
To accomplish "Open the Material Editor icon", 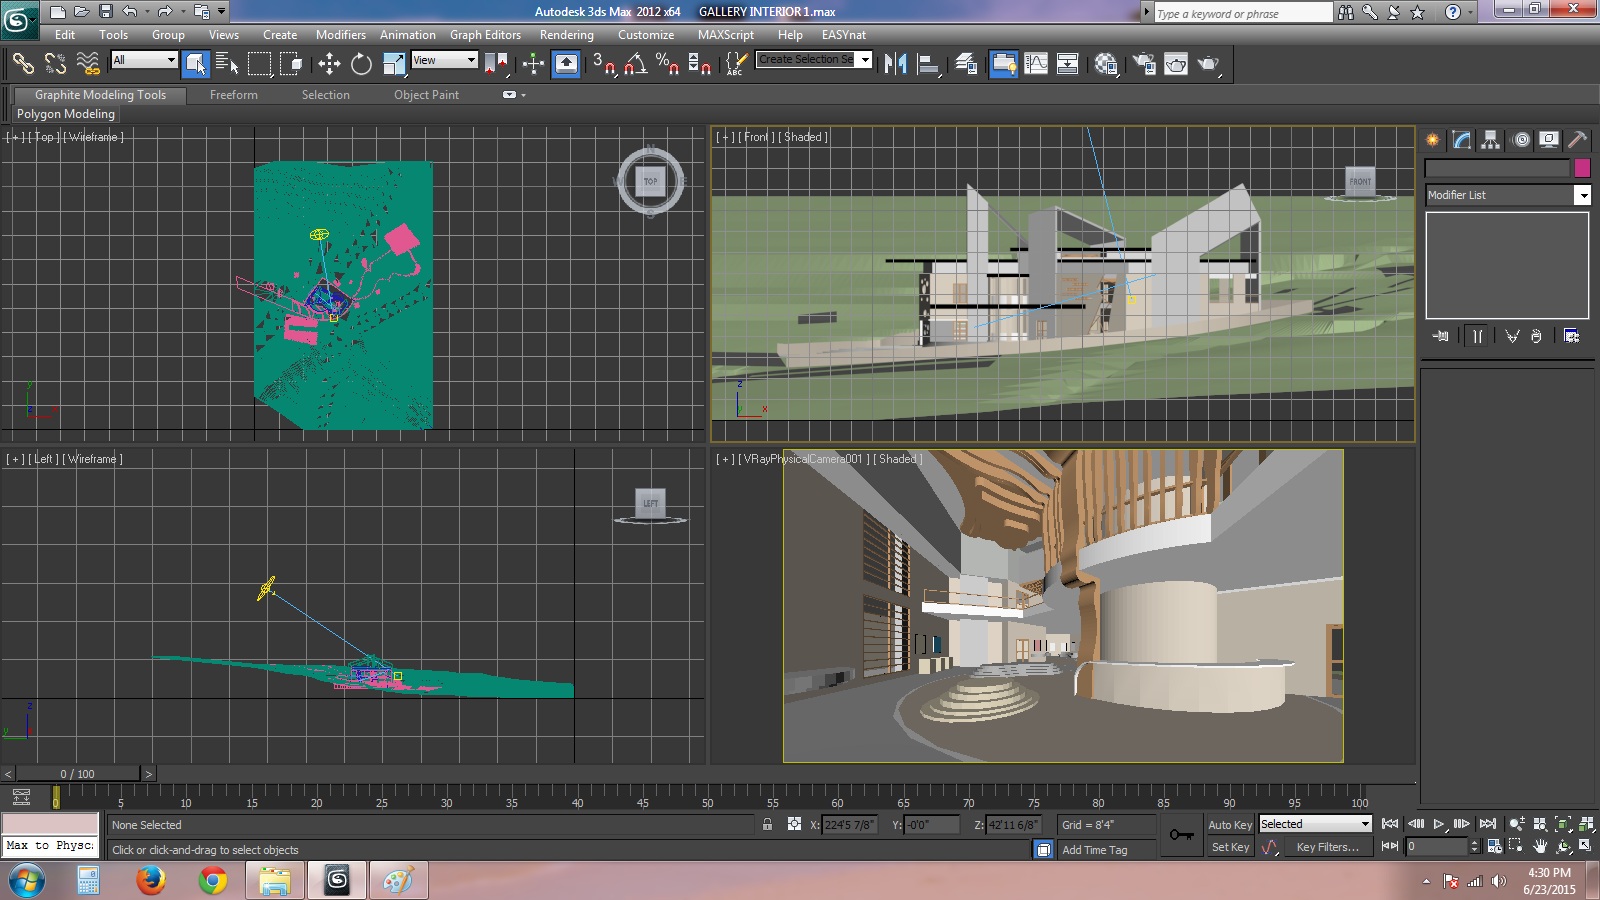I will [1106, 64].
